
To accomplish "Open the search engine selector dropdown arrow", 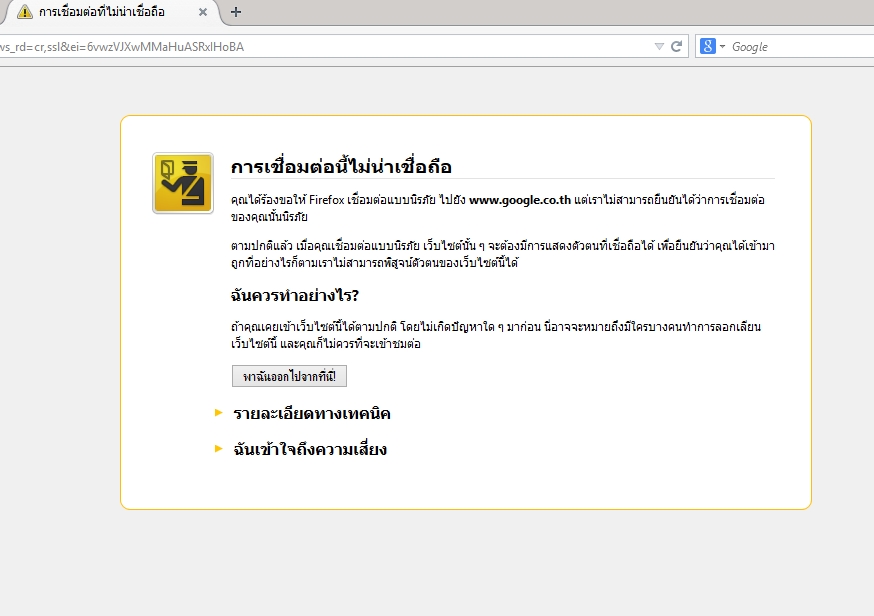I will click(722, 46).
